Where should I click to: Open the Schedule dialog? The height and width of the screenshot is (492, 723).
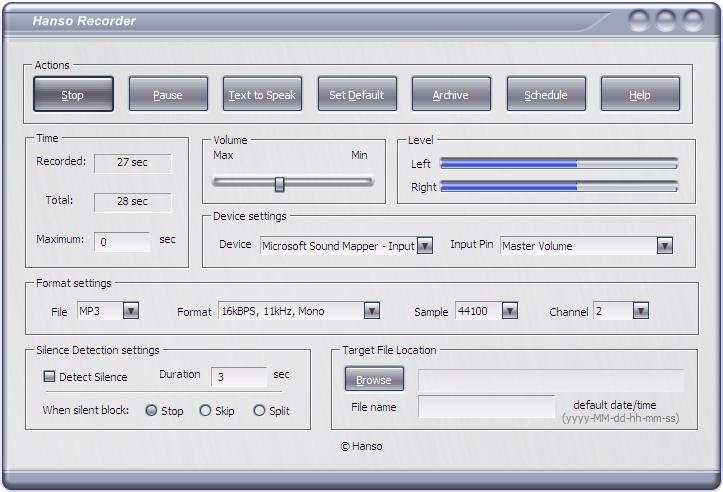[546, 95]
